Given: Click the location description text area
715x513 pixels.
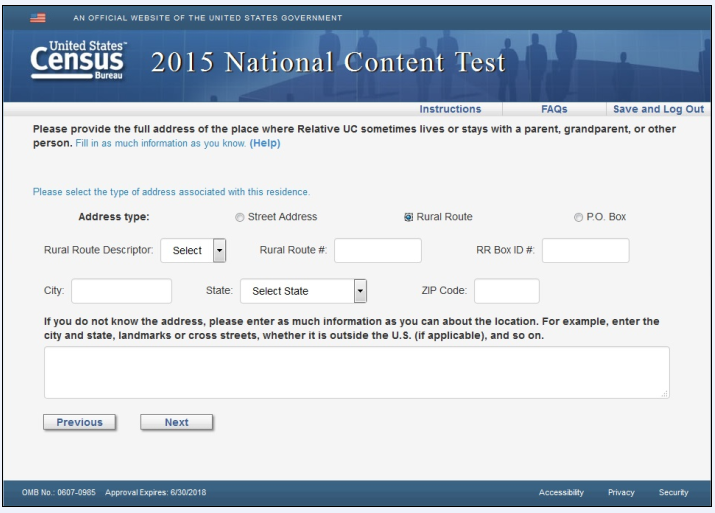Looking at the screenshot, I should click(x=356, y=373).
